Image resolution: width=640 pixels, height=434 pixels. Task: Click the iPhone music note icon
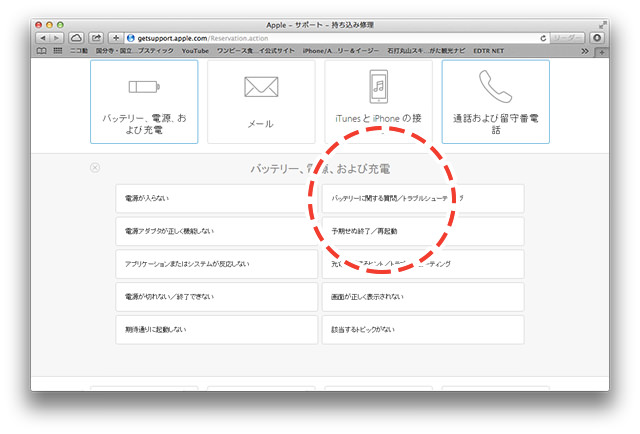379,87
